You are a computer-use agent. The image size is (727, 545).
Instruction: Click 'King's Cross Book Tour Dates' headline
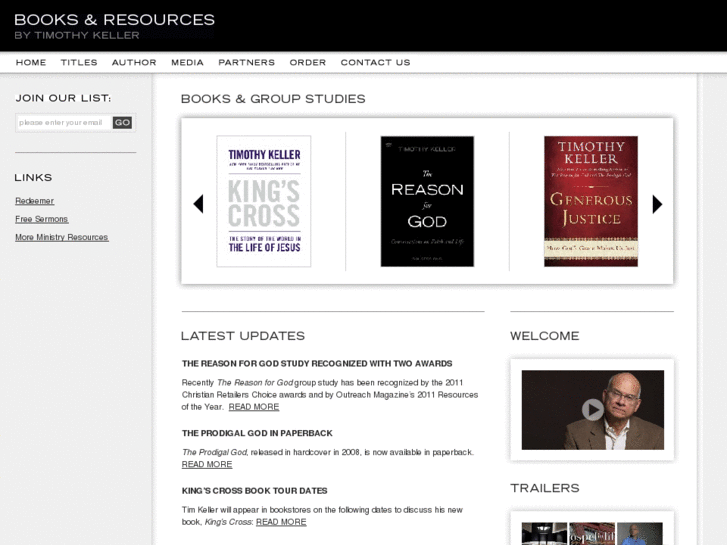point(255,491)
